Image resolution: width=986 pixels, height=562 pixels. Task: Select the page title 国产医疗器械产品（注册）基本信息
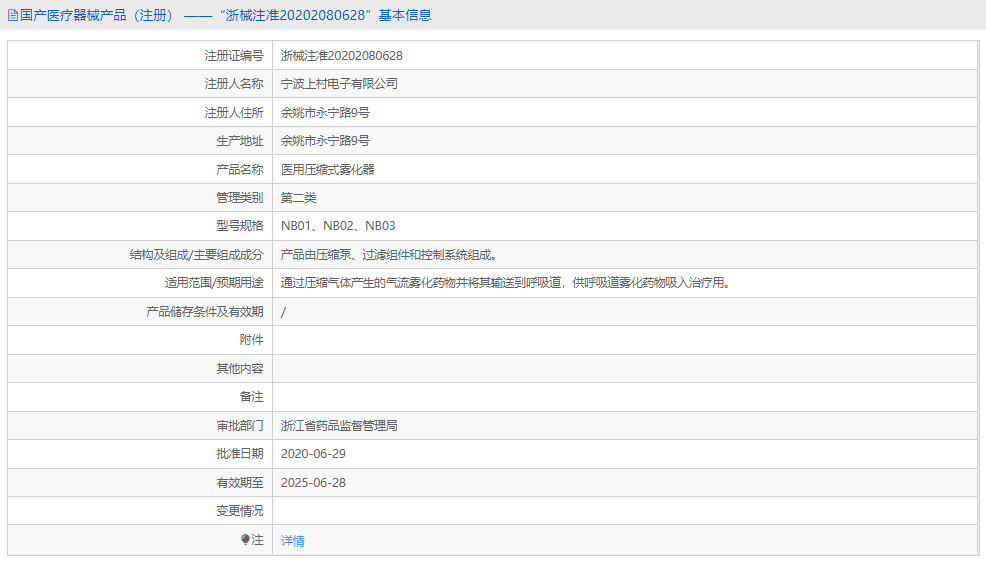point(226,15)
